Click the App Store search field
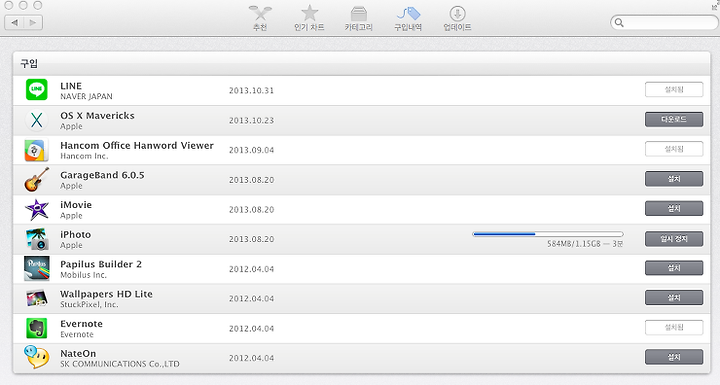This screenshot has height=385, width=720. 664,23
